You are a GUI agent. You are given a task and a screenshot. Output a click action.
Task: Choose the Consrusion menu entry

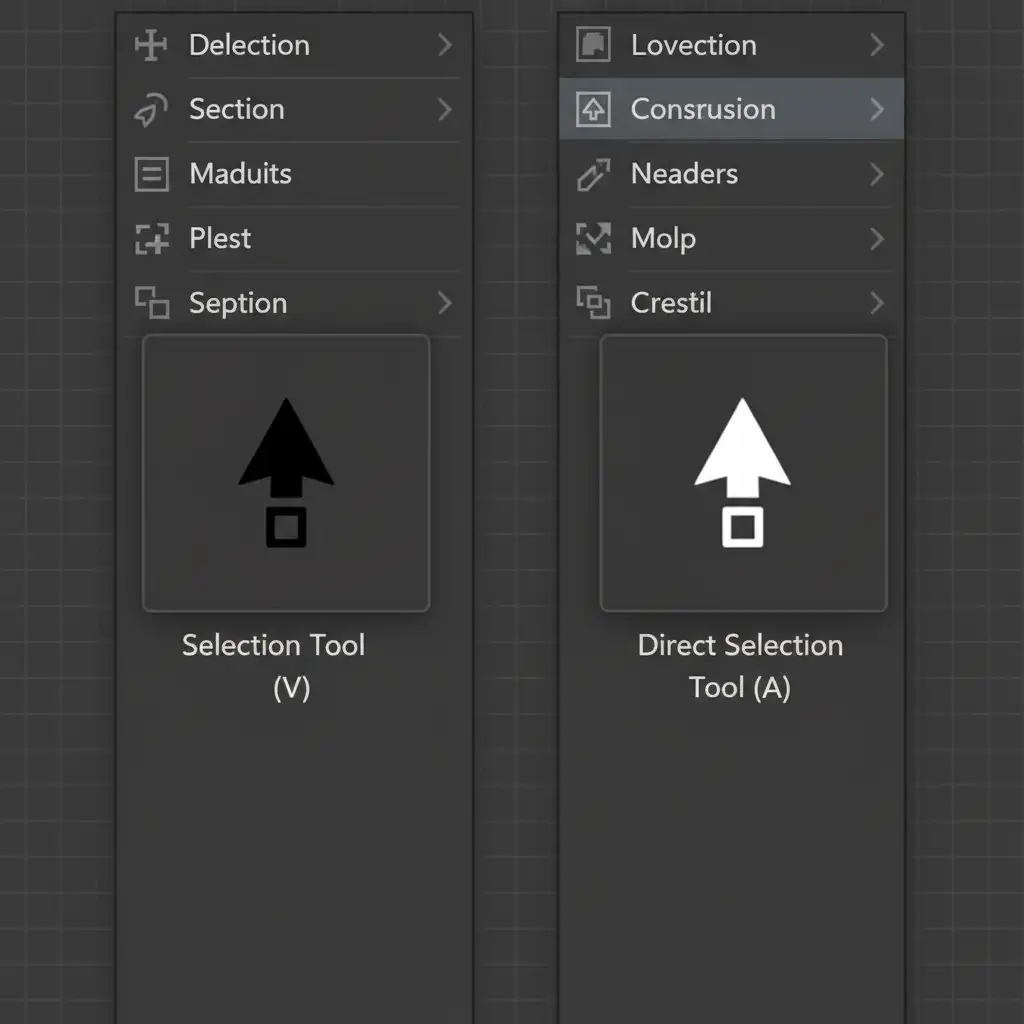[703, 110]
